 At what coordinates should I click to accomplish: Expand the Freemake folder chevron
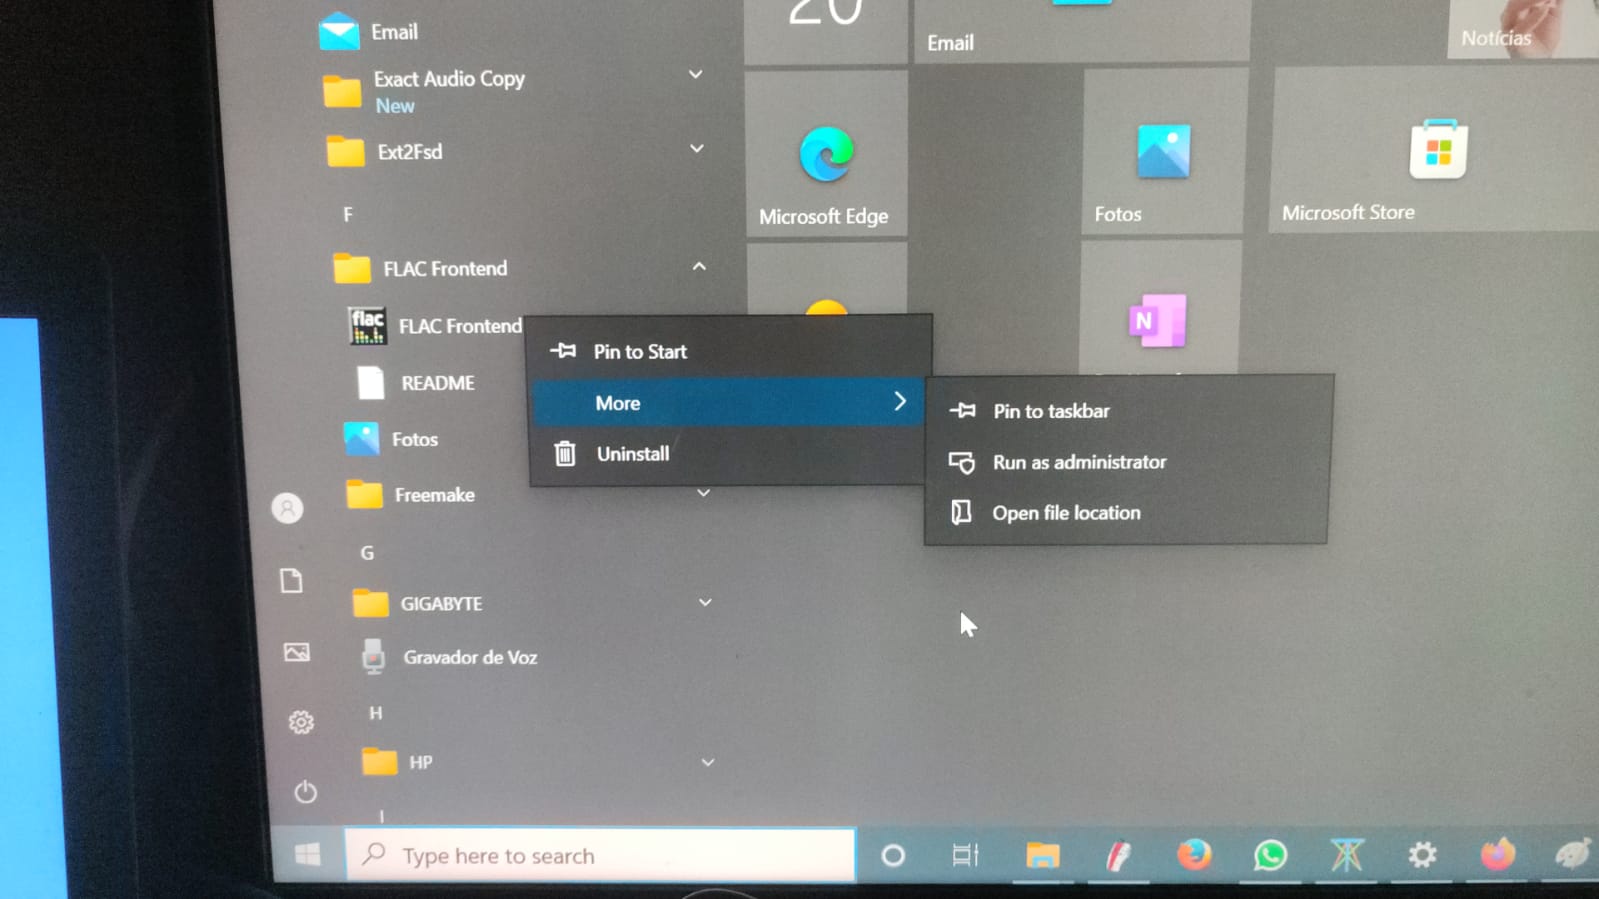coord(704,493)
